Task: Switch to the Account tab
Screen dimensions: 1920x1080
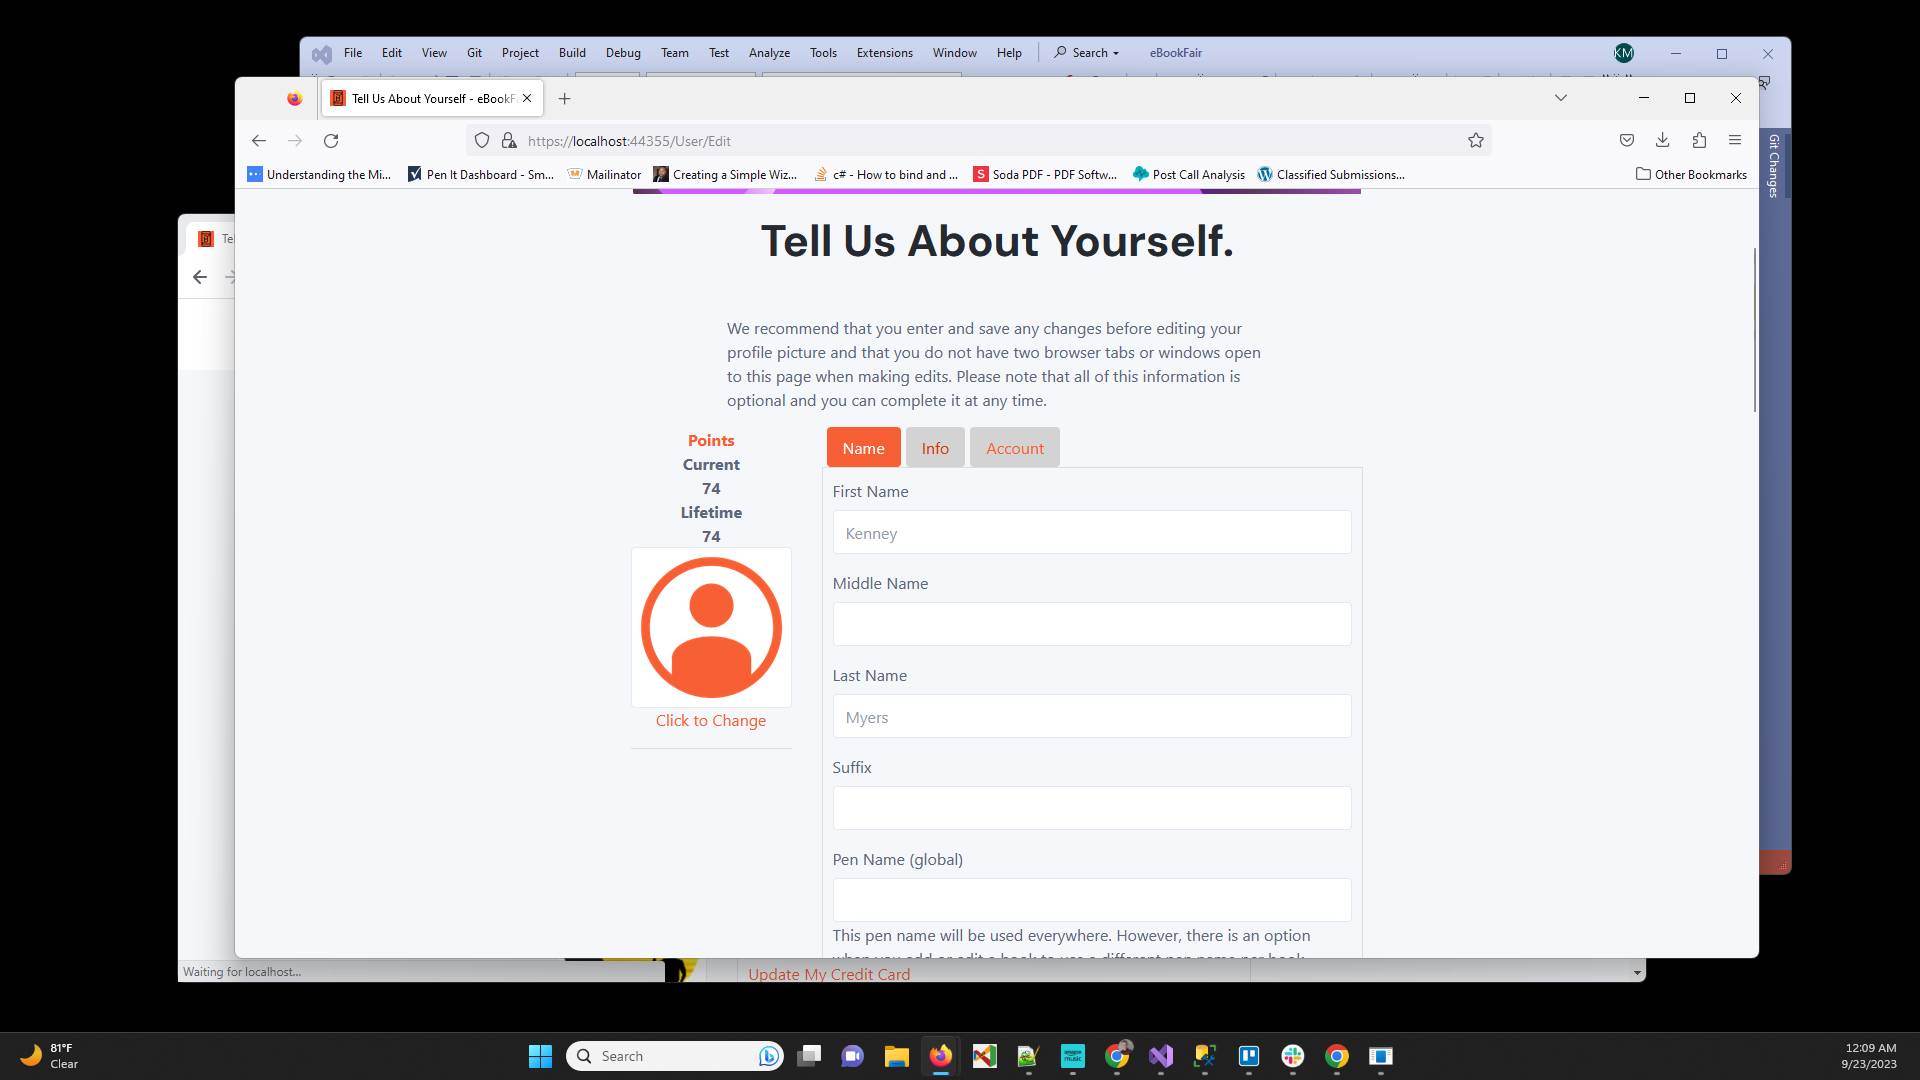Action: tap(1014, 447)
